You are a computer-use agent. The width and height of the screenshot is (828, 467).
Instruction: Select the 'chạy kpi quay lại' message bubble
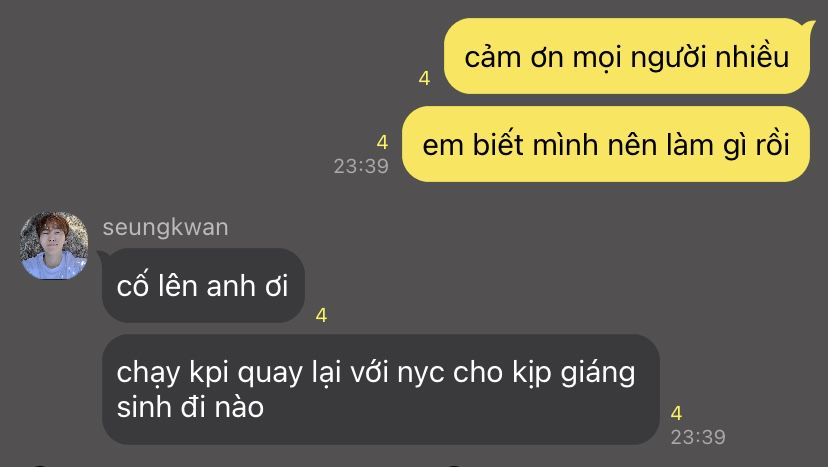tap(380, 389)
